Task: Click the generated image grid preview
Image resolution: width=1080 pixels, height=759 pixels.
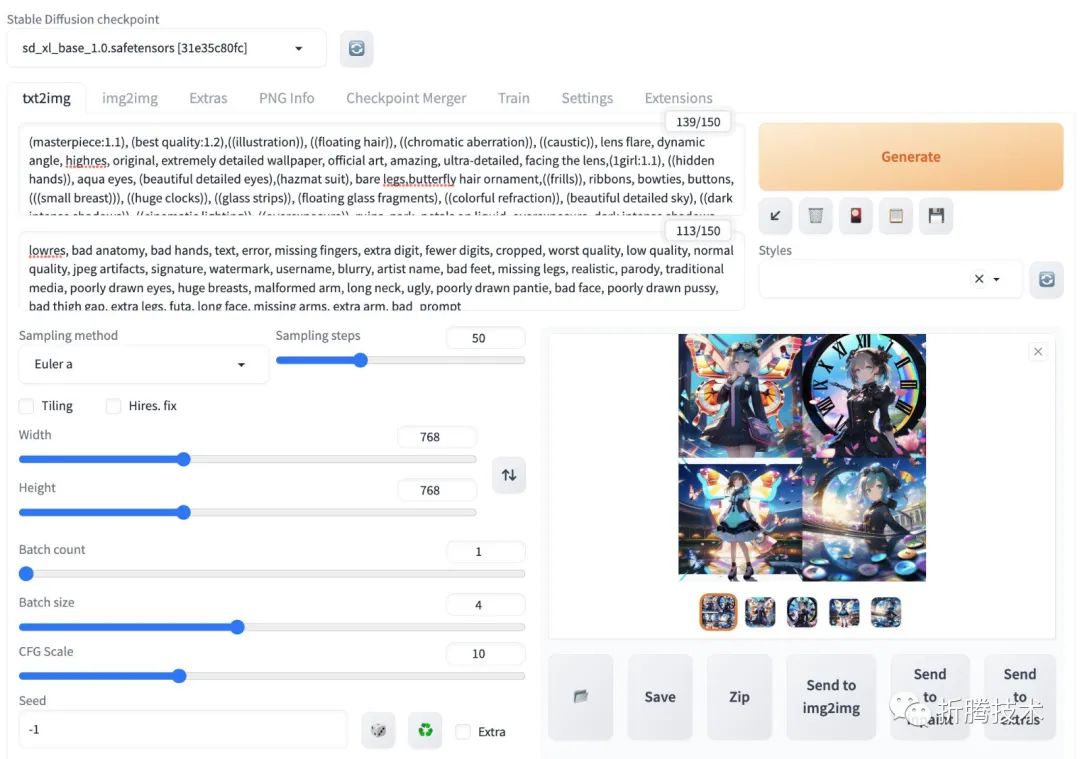Action: [x=802, y=457]
